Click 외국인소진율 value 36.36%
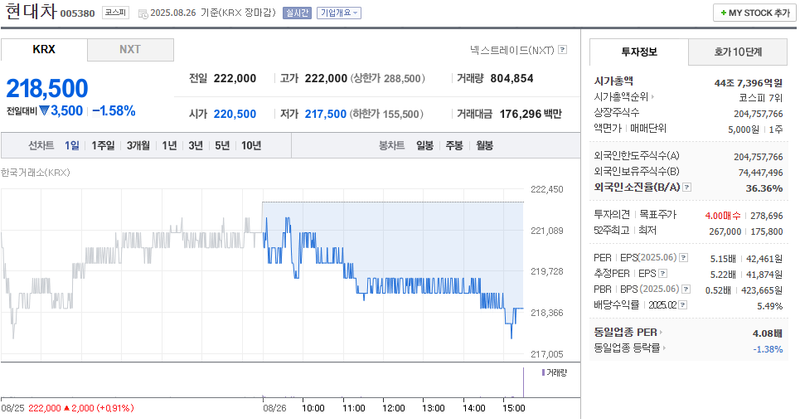The image size is (800, 419). coord(764,188)
